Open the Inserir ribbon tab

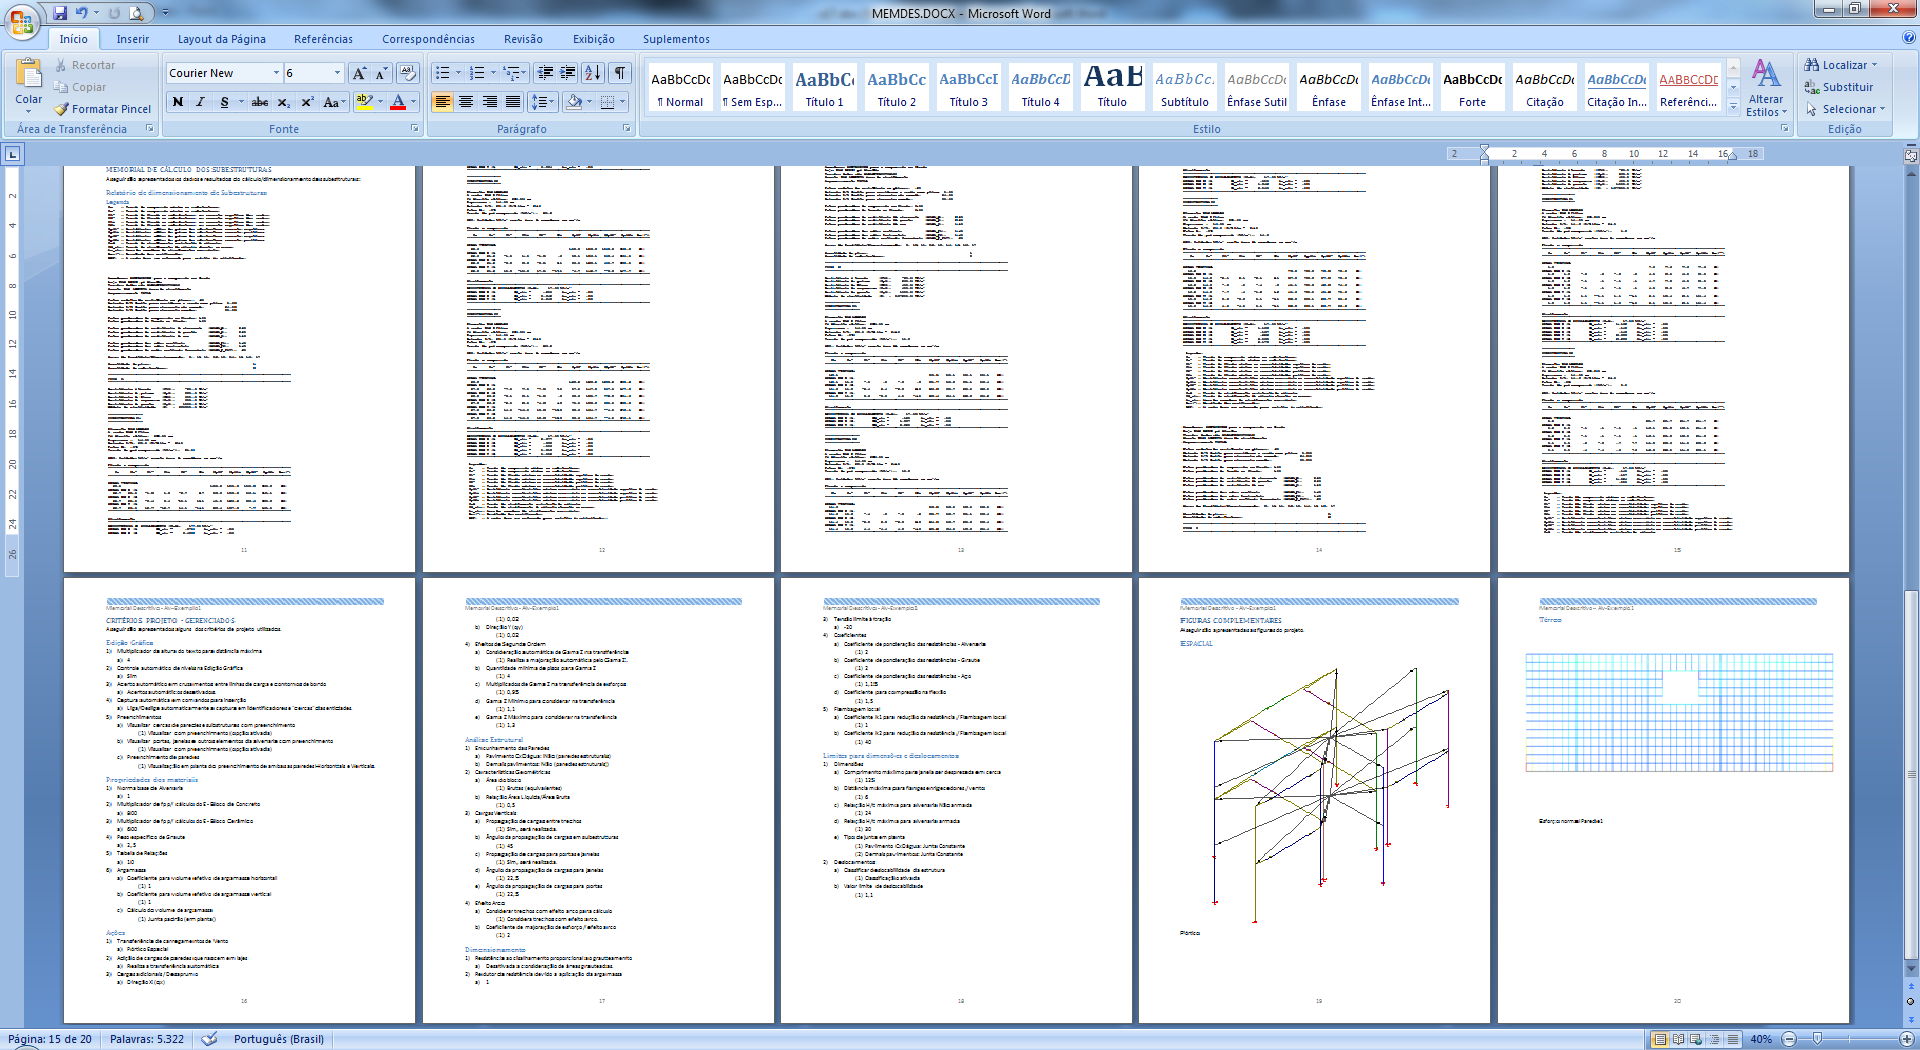[x=132, y=39]
